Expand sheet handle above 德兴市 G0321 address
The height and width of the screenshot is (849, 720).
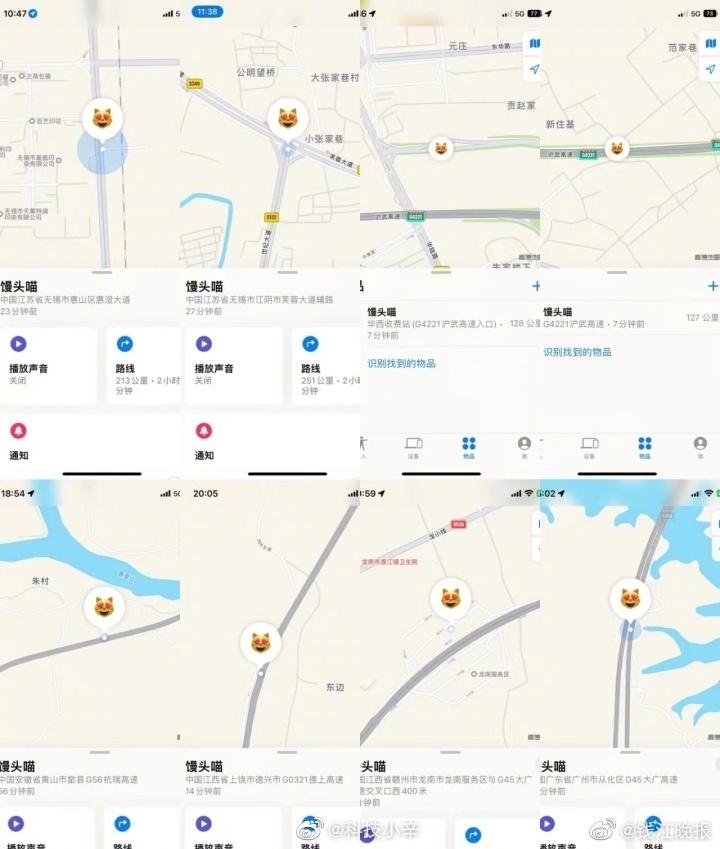(287, 752)
